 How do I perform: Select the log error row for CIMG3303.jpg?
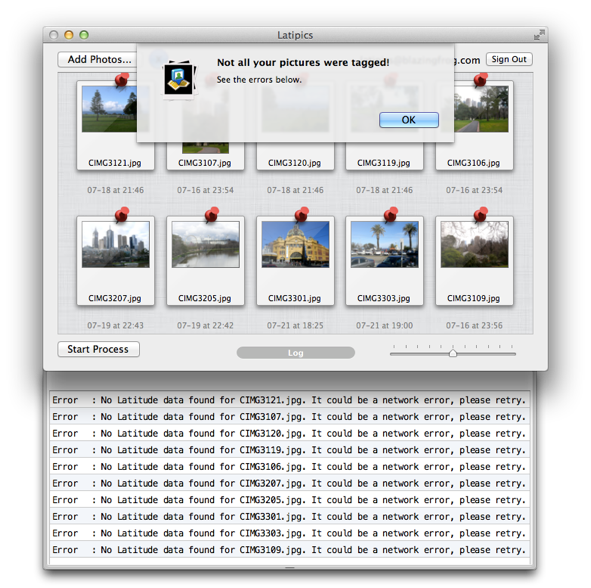pos(289,533)
